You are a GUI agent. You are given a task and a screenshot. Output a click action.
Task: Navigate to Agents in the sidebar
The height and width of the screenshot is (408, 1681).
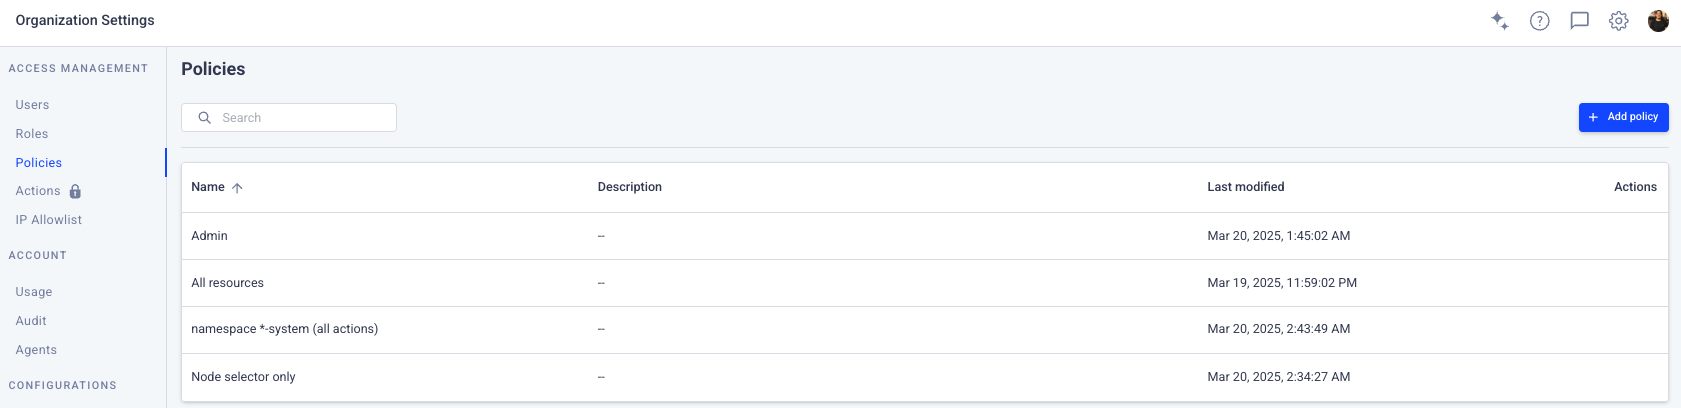36,350
